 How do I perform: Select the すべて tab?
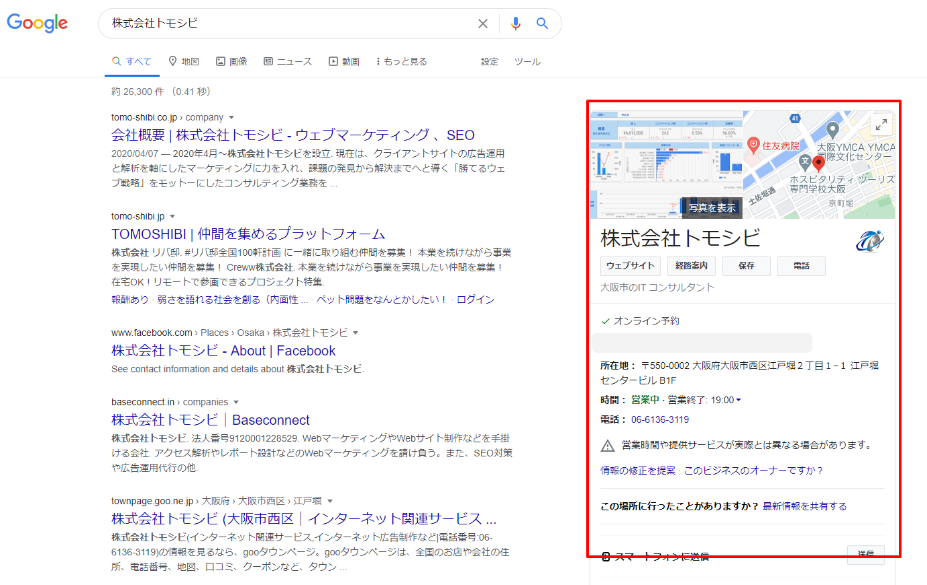pos(132,61)
